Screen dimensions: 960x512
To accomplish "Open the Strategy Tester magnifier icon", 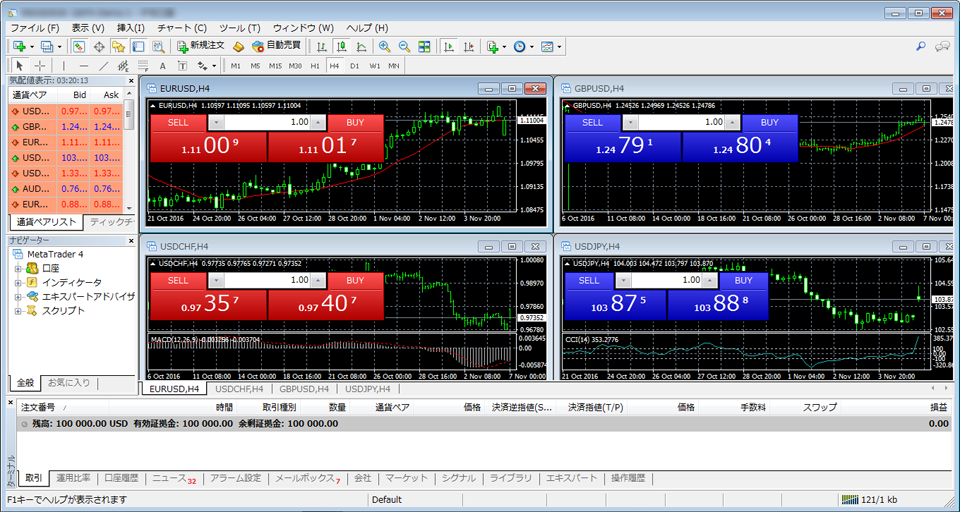I will pyautogui.click(x=158, y=47).
